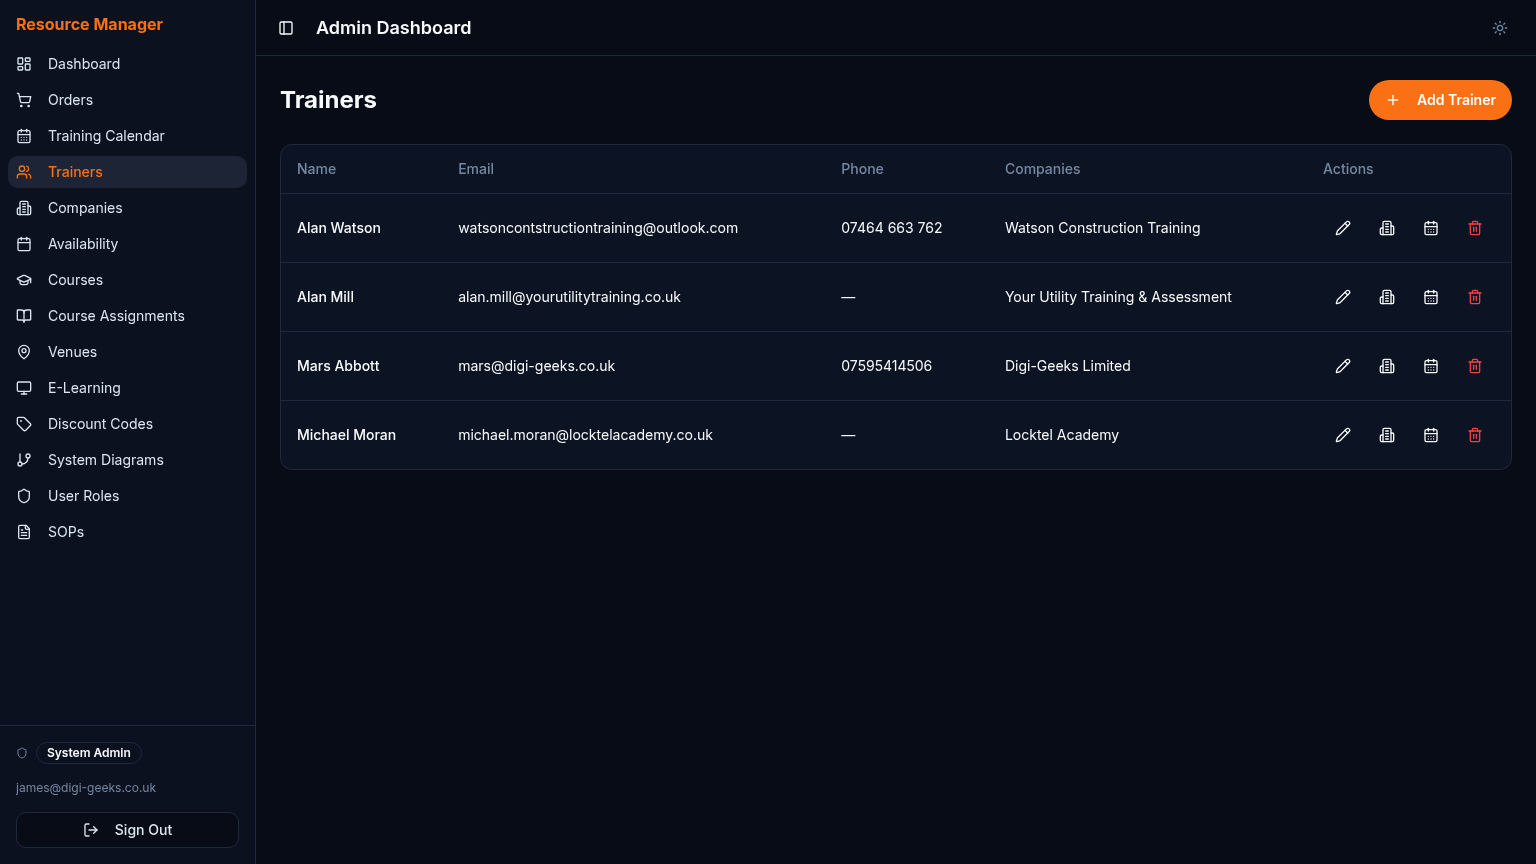Screen dimensions: 1536x864
Task: Open building icon in Alan Mill row
Action: click(1387, 297)
